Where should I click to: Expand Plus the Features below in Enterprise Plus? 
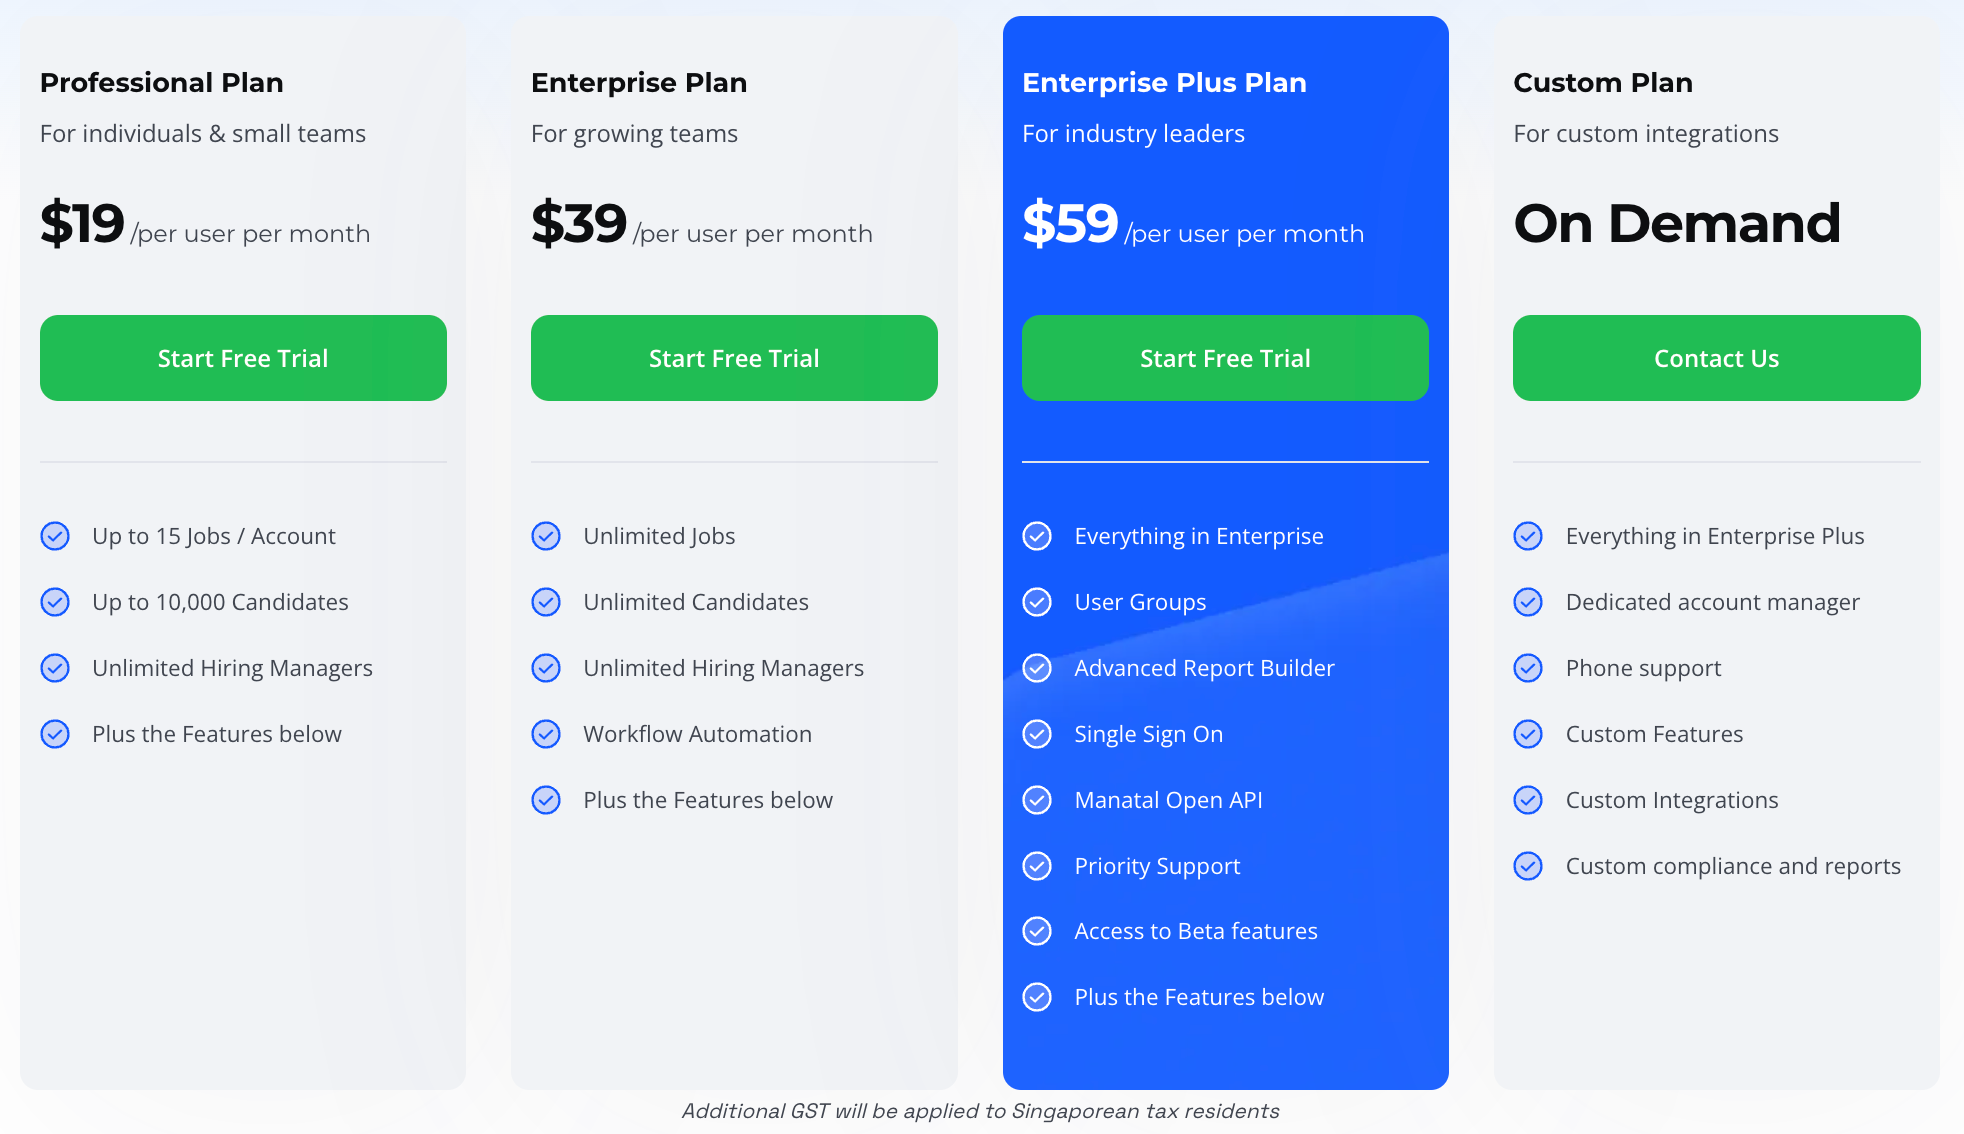pos(1199,997)
